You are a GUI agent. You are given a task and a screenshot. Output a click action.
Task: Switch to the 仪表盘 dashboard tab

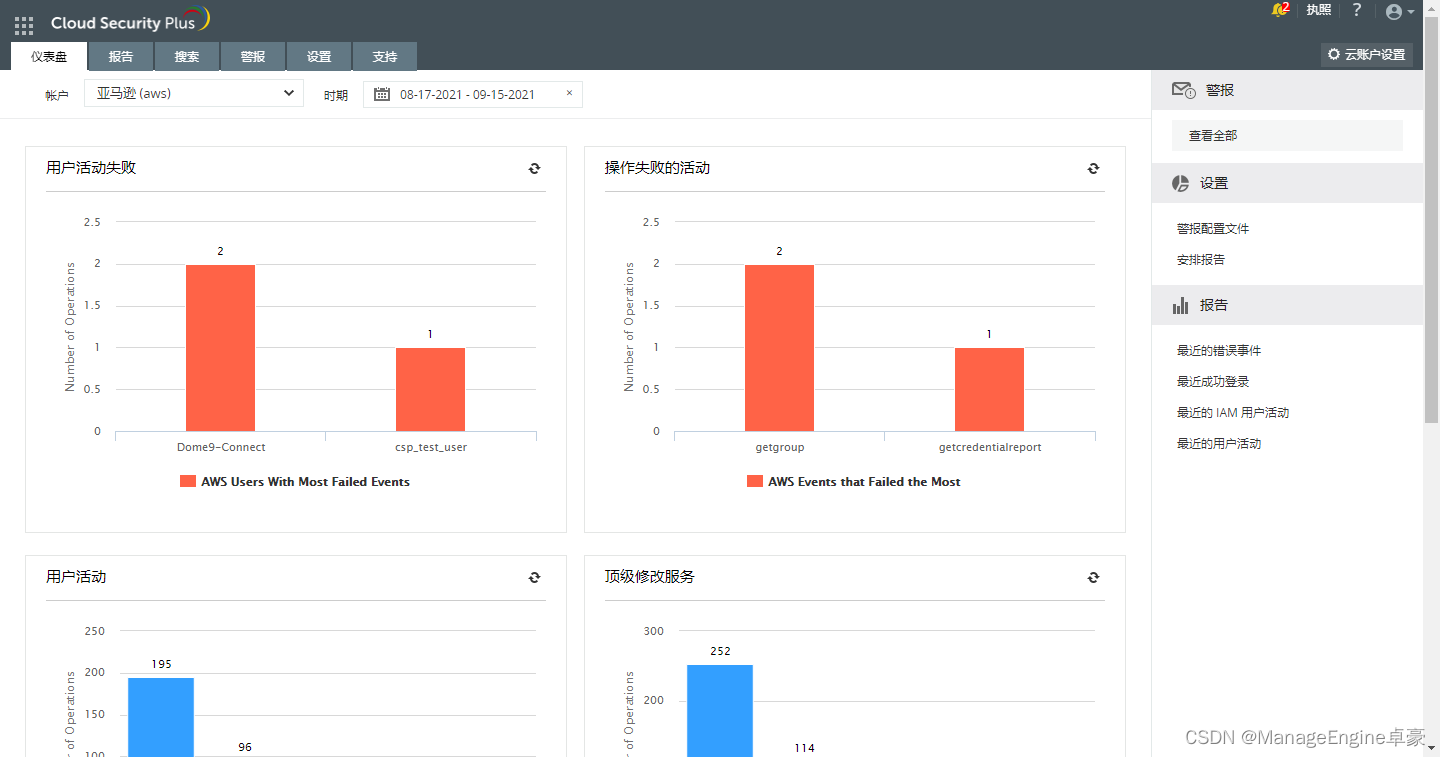coord(49,57)
